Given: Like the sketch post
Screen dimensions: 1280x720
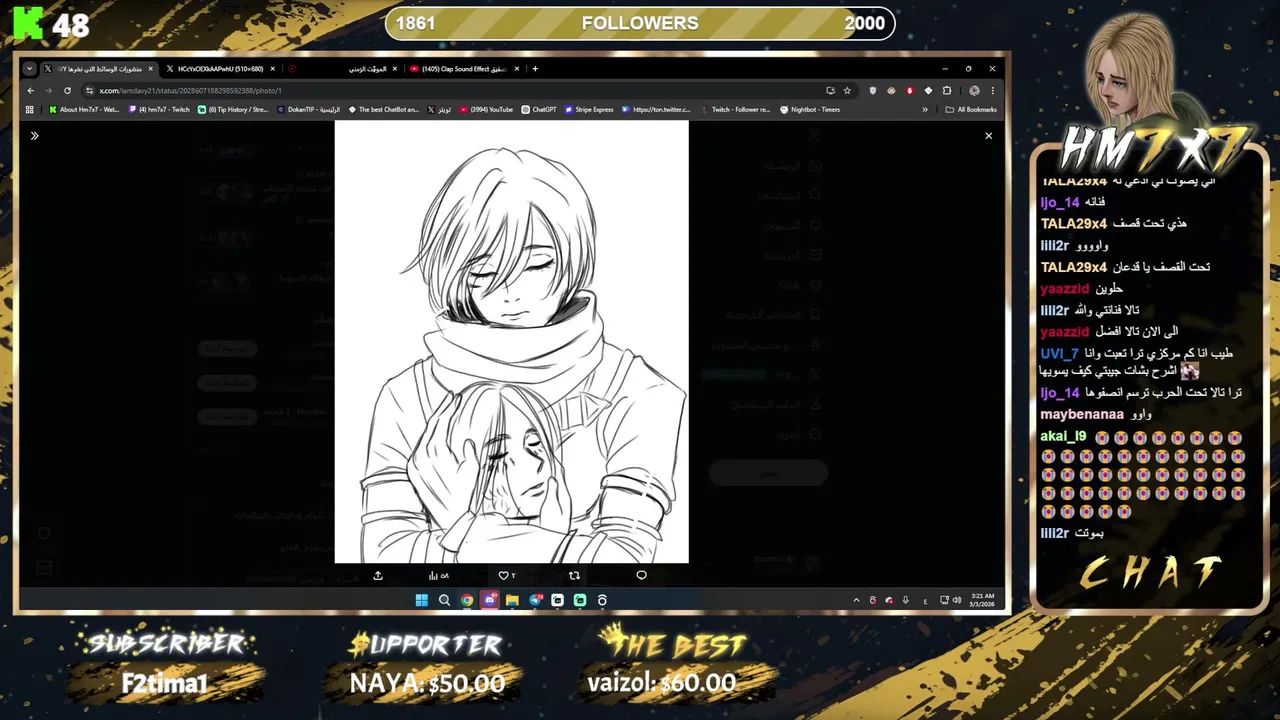Looking at the screenshot, I should [x=507, y=575].
